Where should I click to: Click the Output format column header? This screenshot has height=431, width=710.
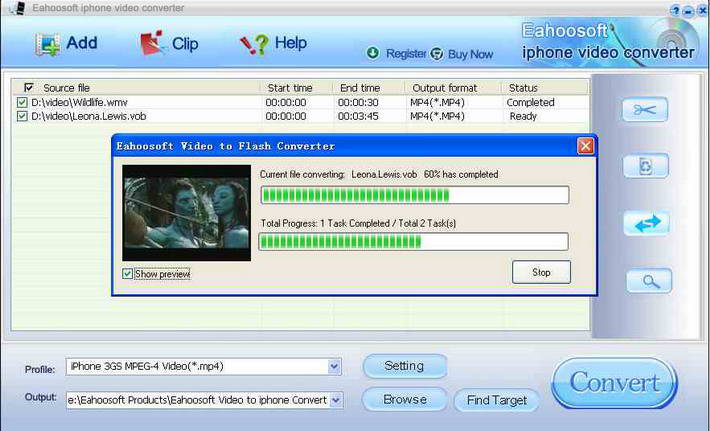[x=444, y=88]
